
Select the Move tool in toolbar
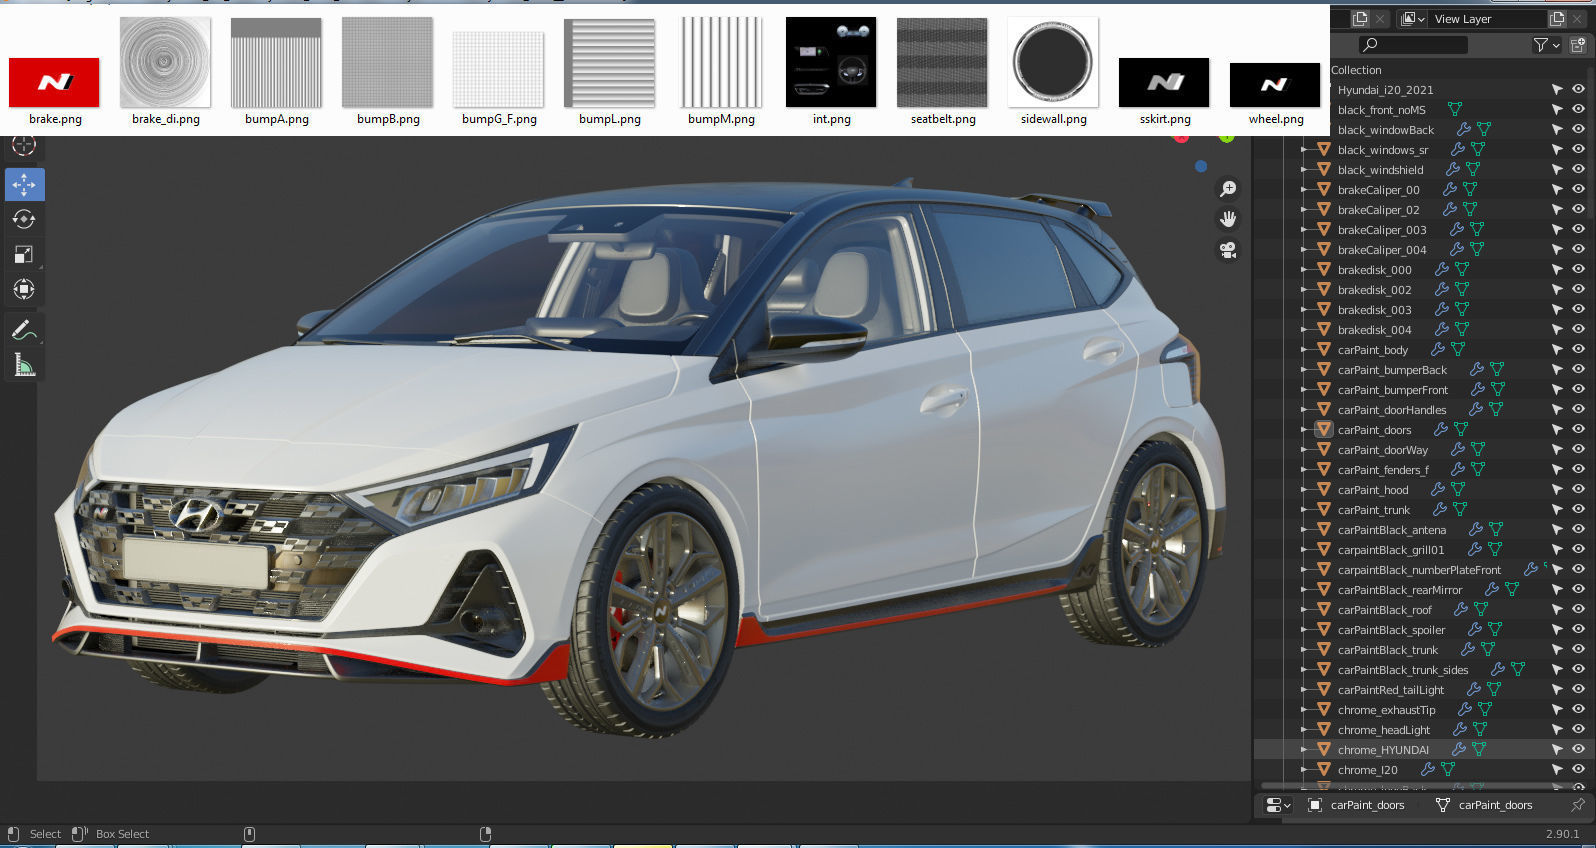tap(24, 185)
